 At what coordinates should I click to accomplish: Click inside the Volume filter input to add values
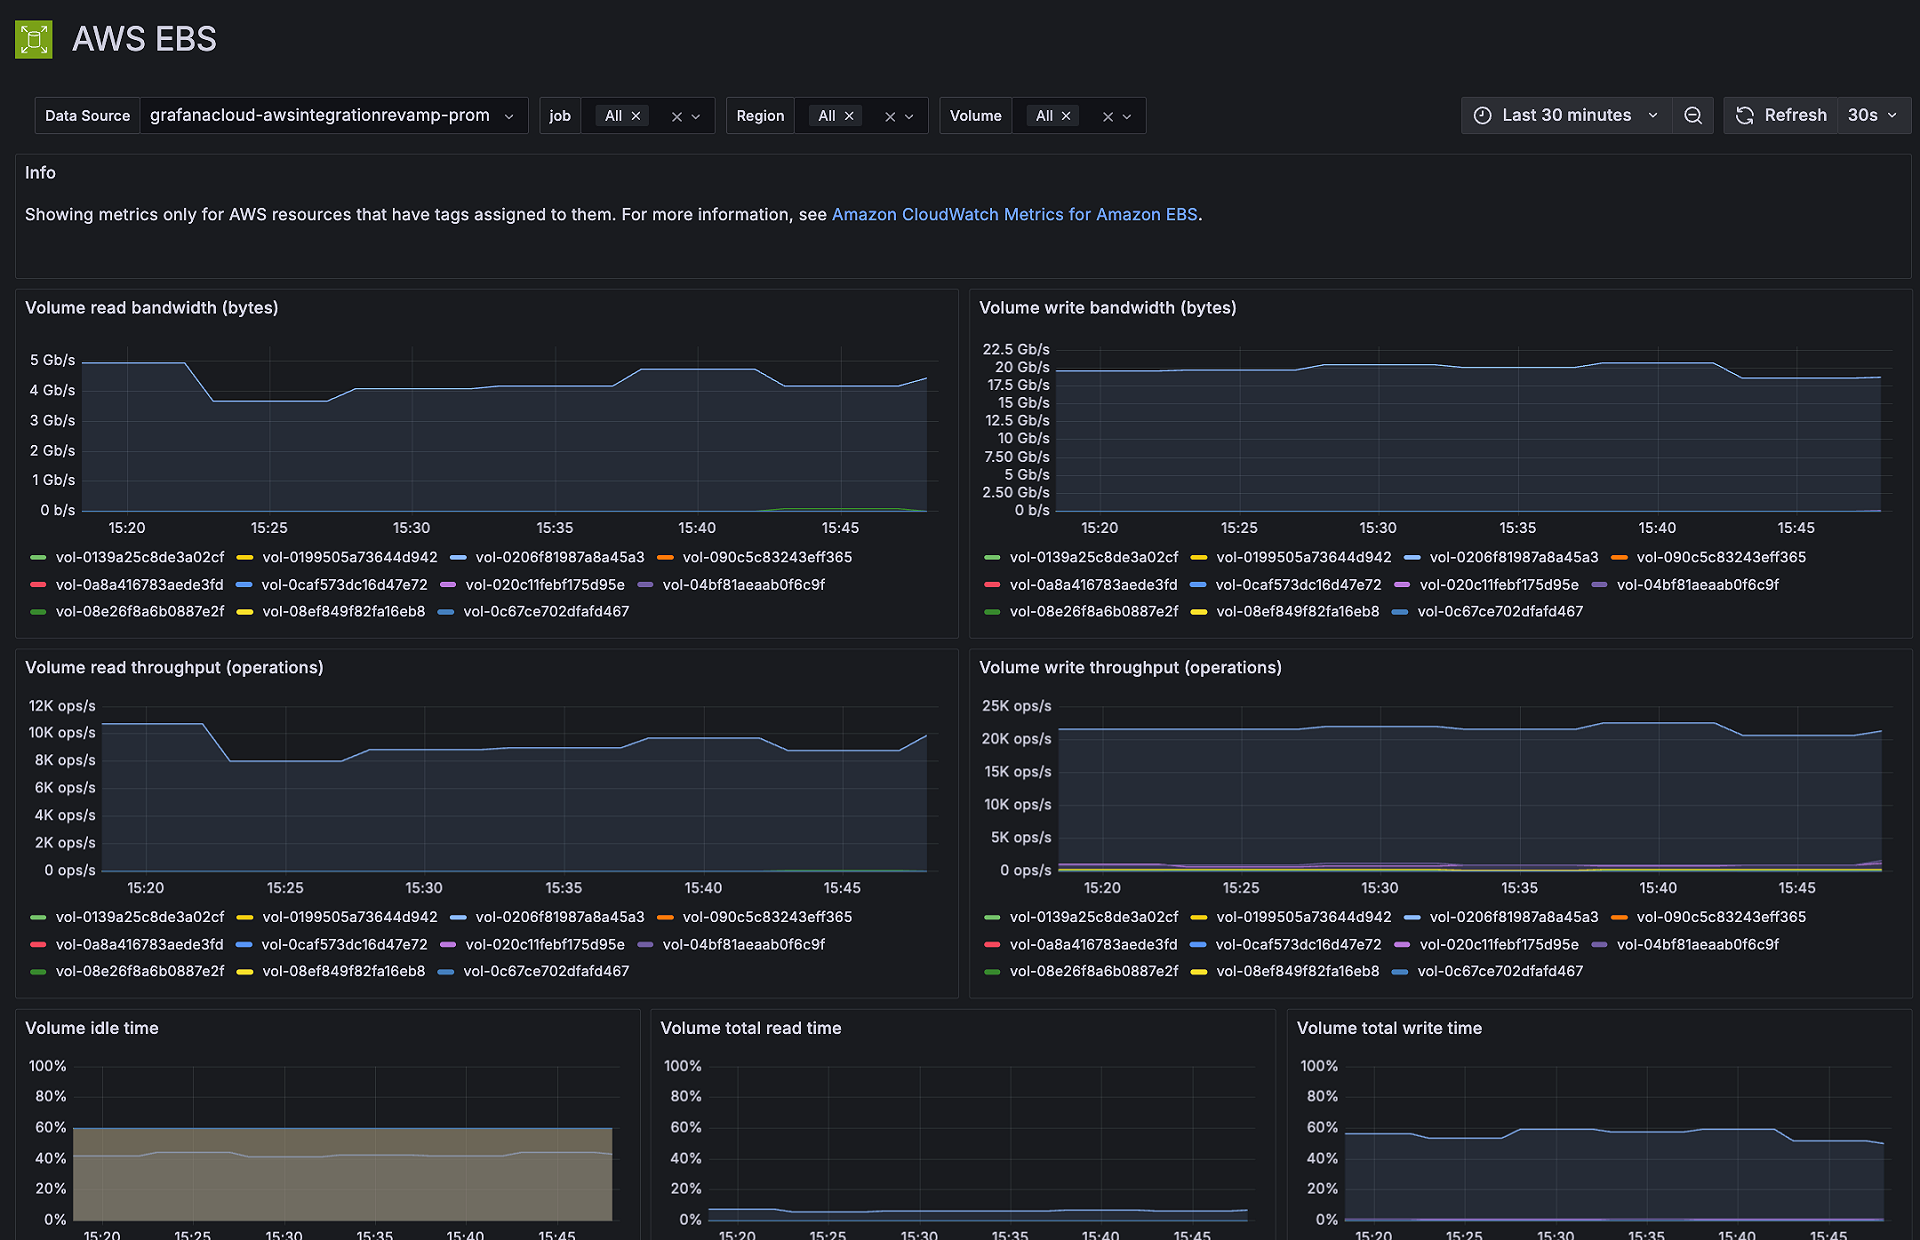click(x=1090, y=115)
